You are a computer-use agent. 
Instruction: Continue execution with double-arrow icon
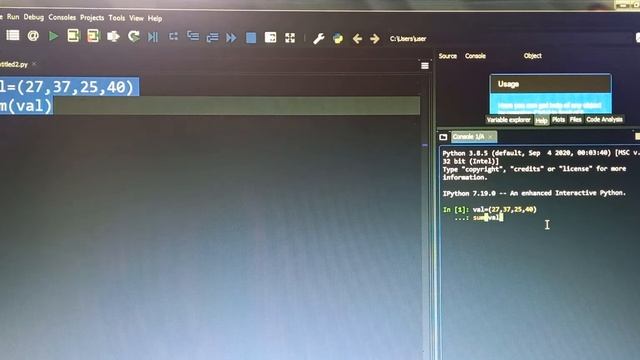(231, 38)
